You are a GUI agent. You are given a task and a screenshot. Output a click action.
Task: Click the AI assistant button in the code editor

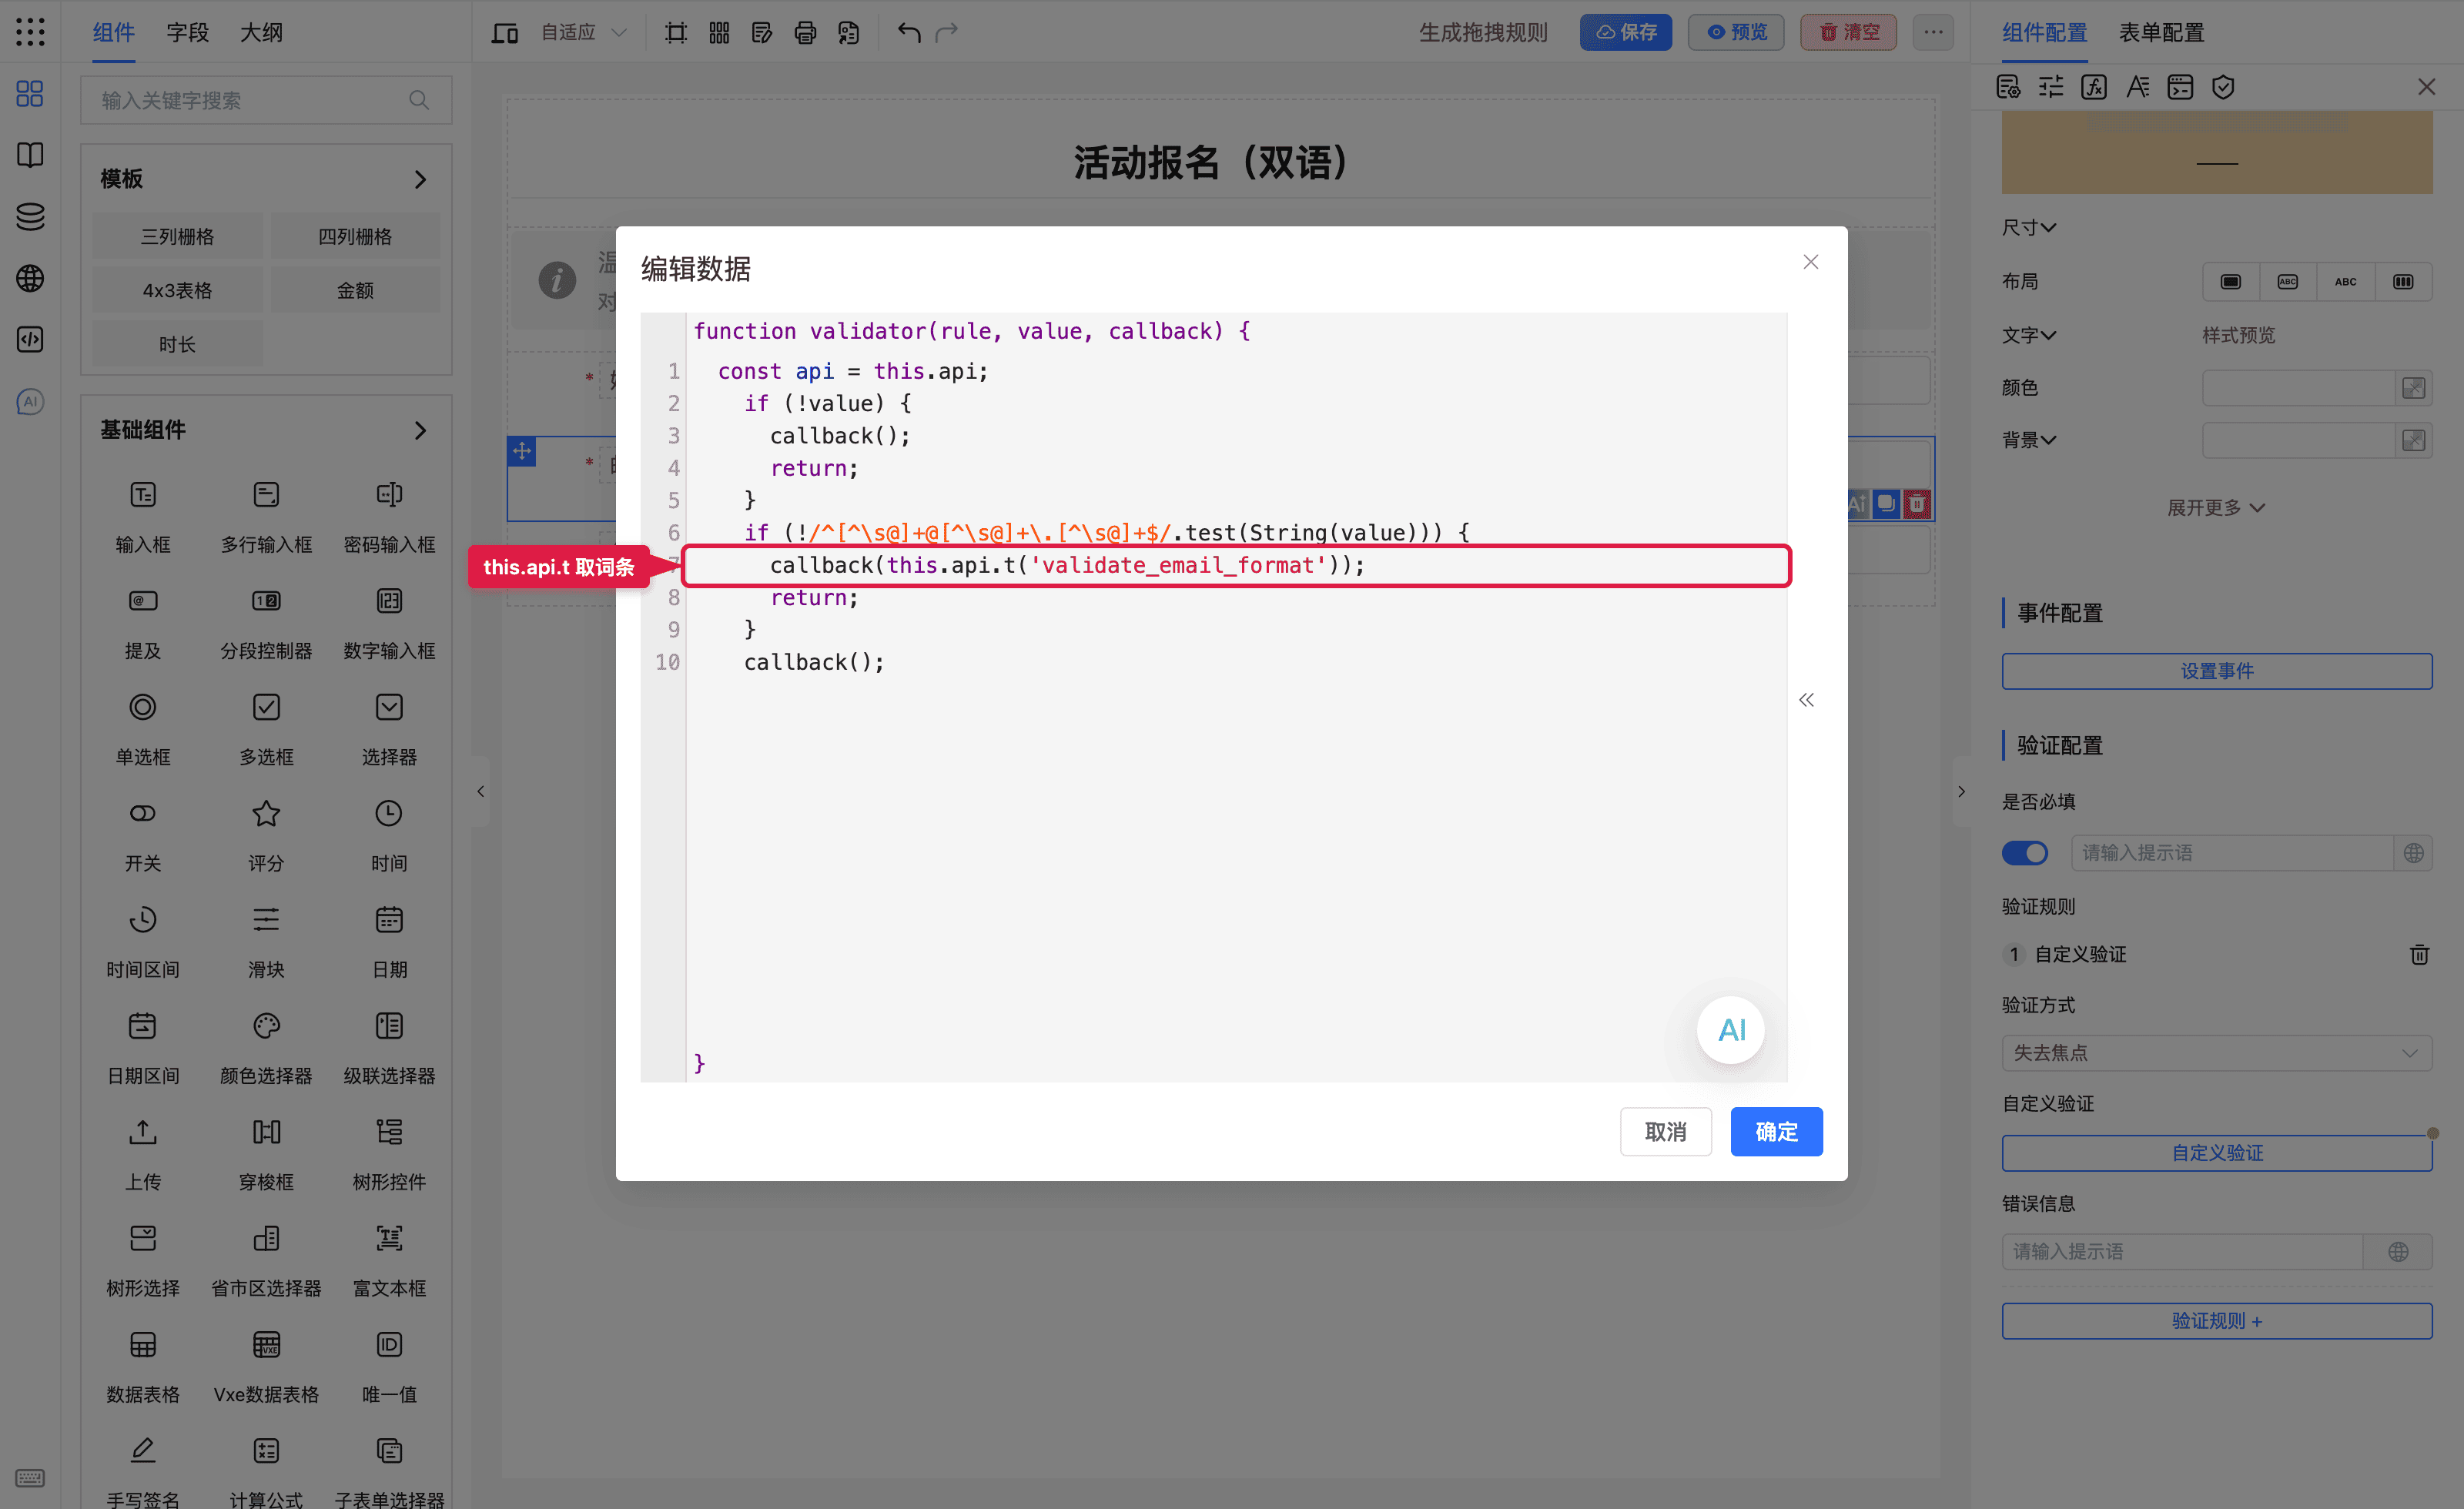coord(1730,1029)
